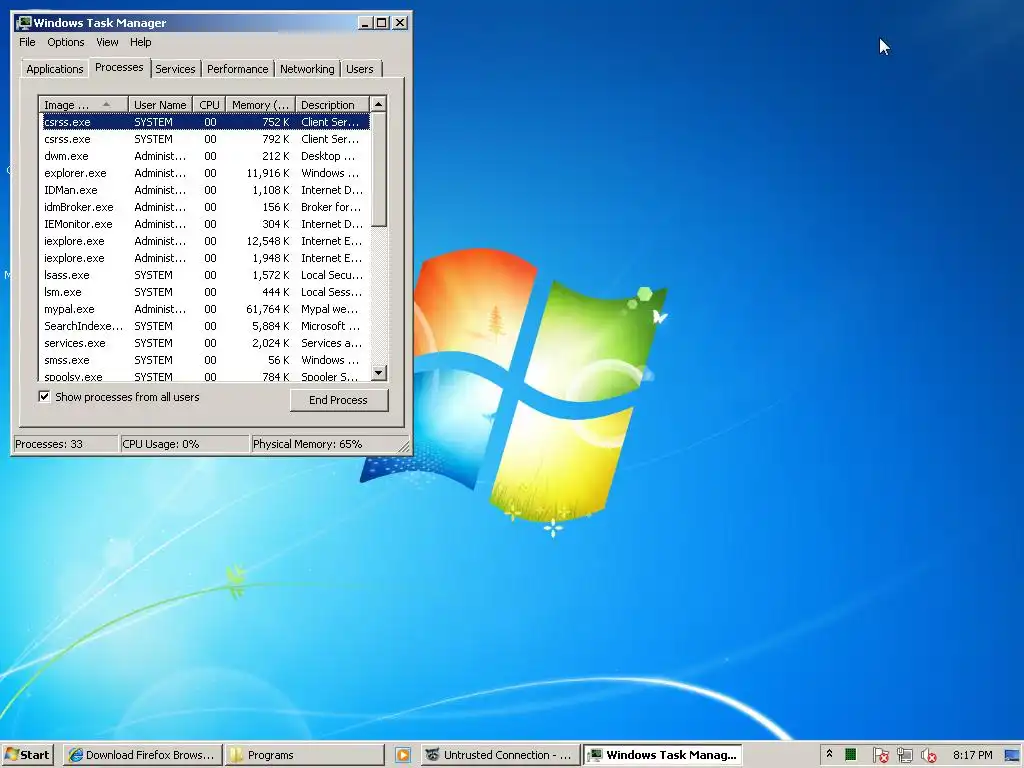The width and height of the screenshot is (1024, 768).
Task: Switch to the Services tab
Action: (175, 69)
